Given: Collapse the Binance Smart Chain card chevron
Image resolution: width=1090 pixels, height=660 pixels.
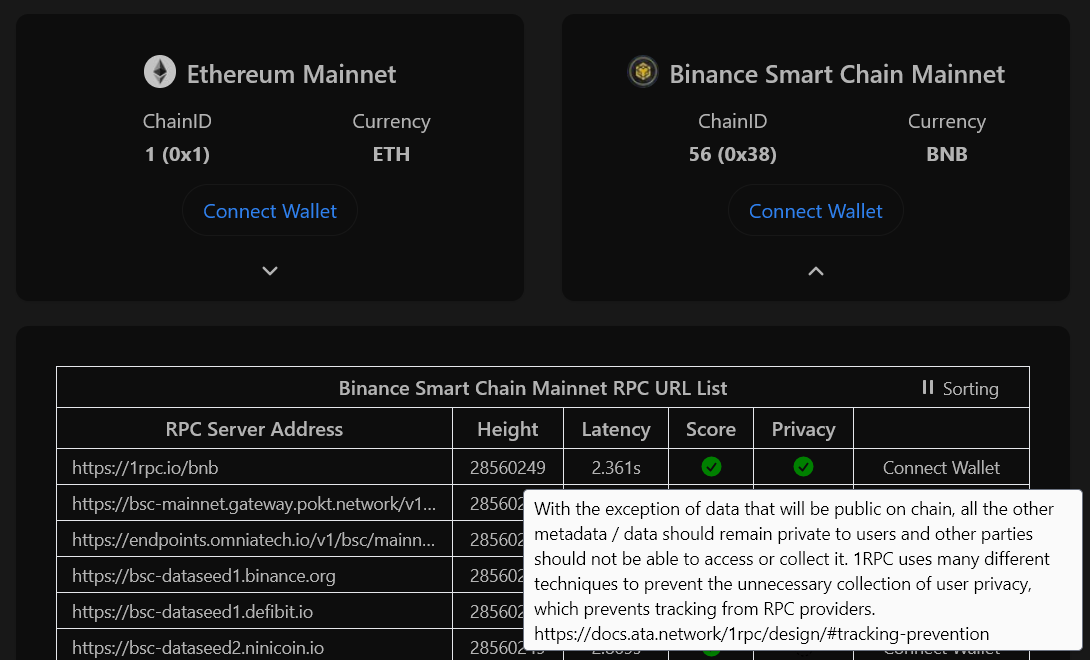Looking at the screenshot, I should (816, 271).
